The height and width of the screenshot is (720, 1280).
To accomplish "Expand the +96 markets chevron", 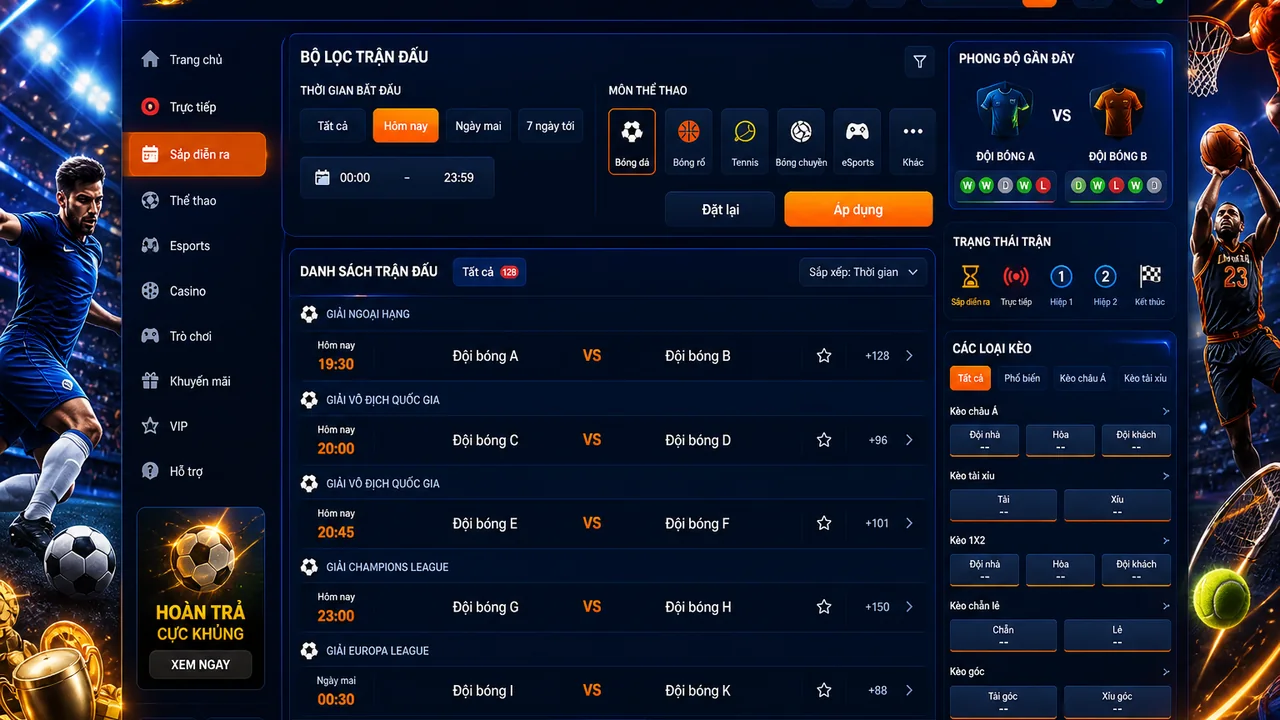I will point(909,440).
